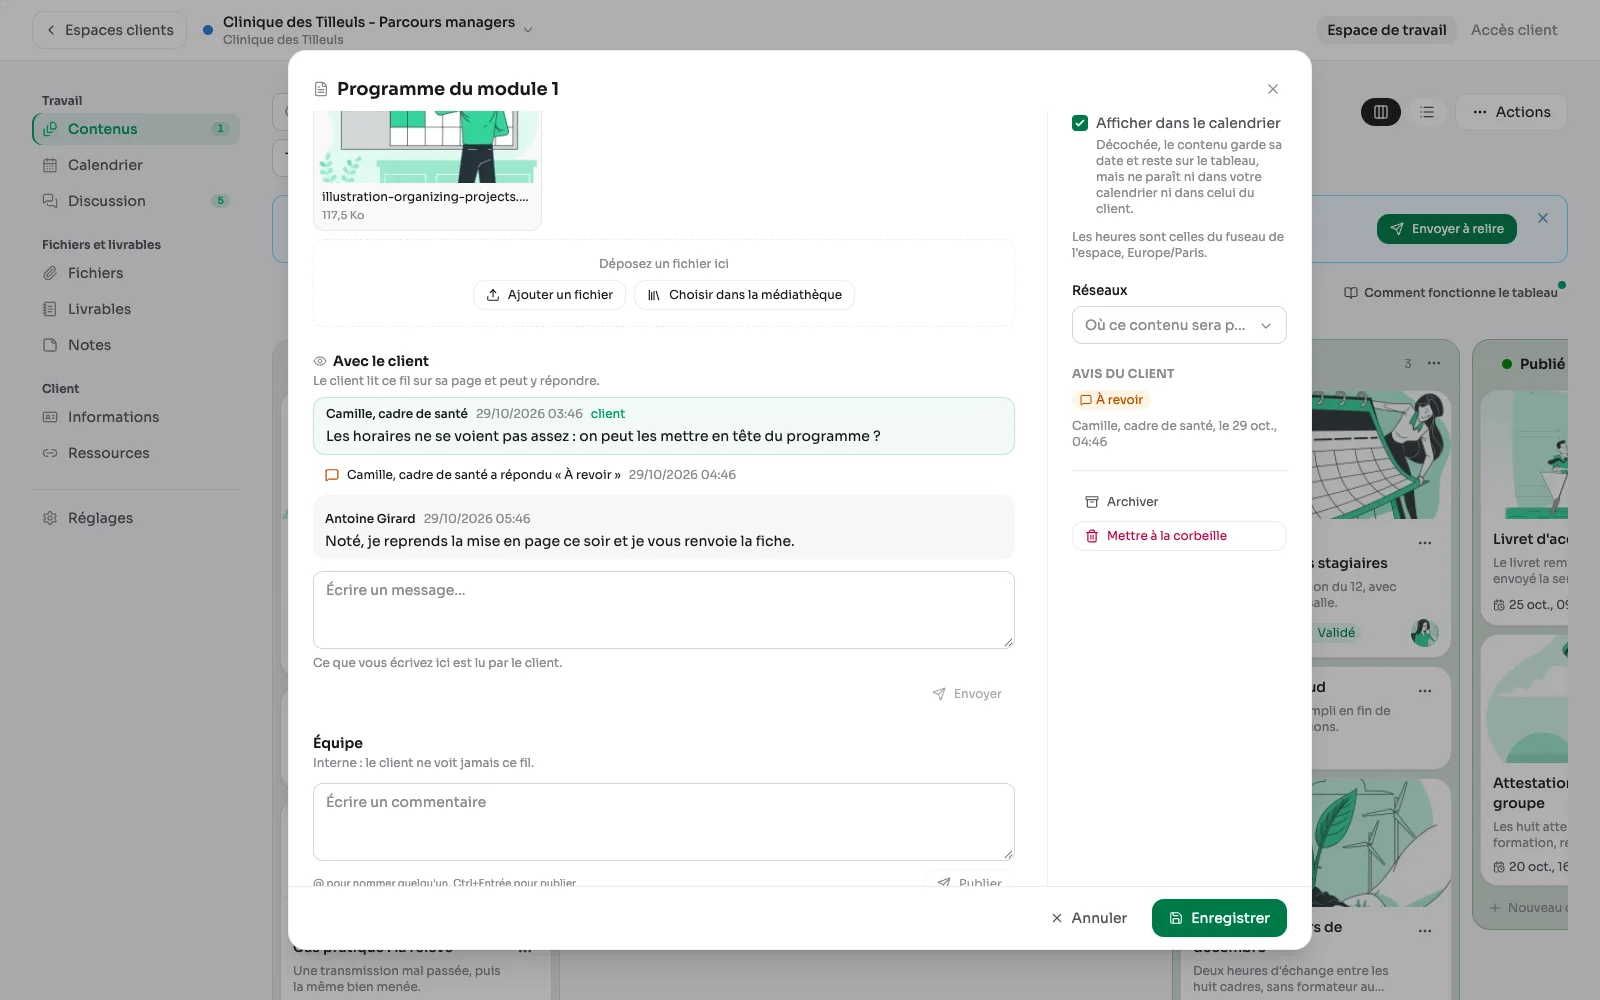The image size is (1600, 1000).
Task: Click Ajouter un fichier
Action: [549, 295]
